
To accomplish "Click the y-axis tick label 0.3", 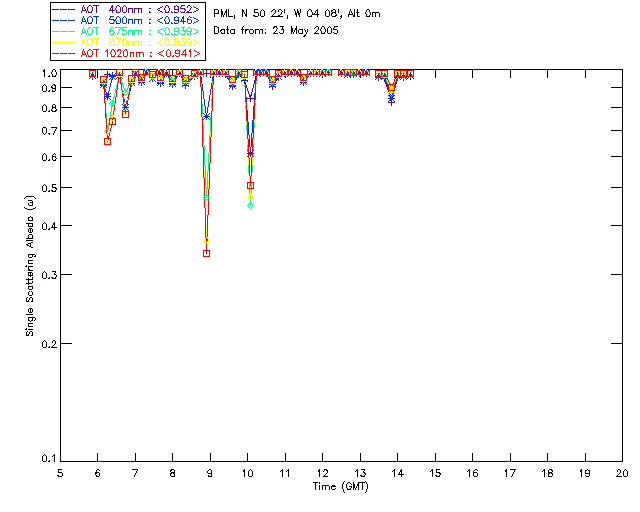I will coord(49,275).
